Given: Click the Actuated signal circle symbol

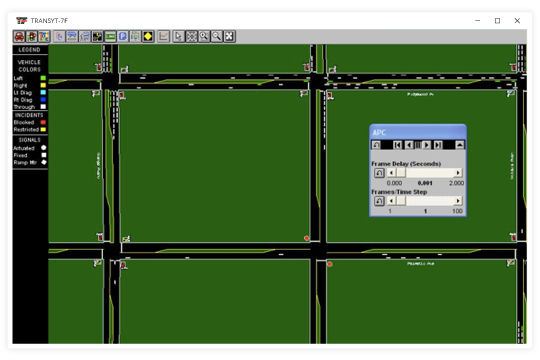Looking at the screenshot, I should tap(44, 148).
